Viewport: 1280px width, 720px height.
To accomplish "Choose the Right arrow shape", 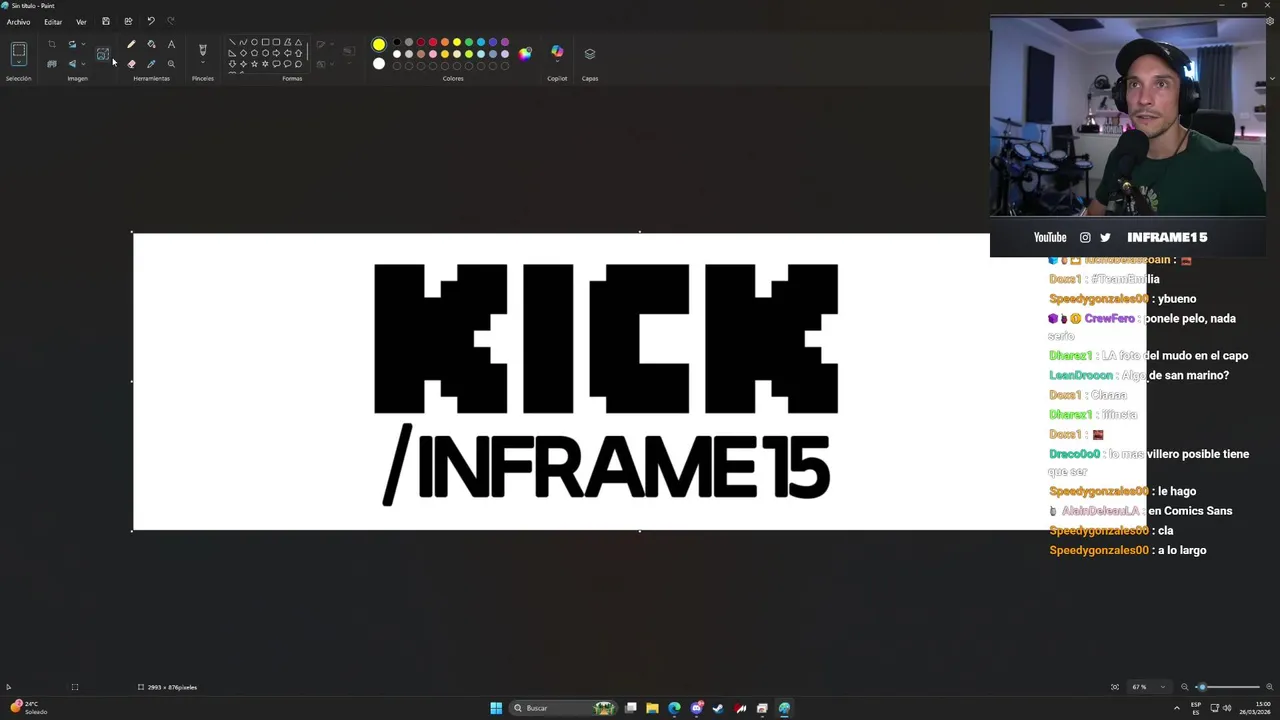I will point(276,53).
